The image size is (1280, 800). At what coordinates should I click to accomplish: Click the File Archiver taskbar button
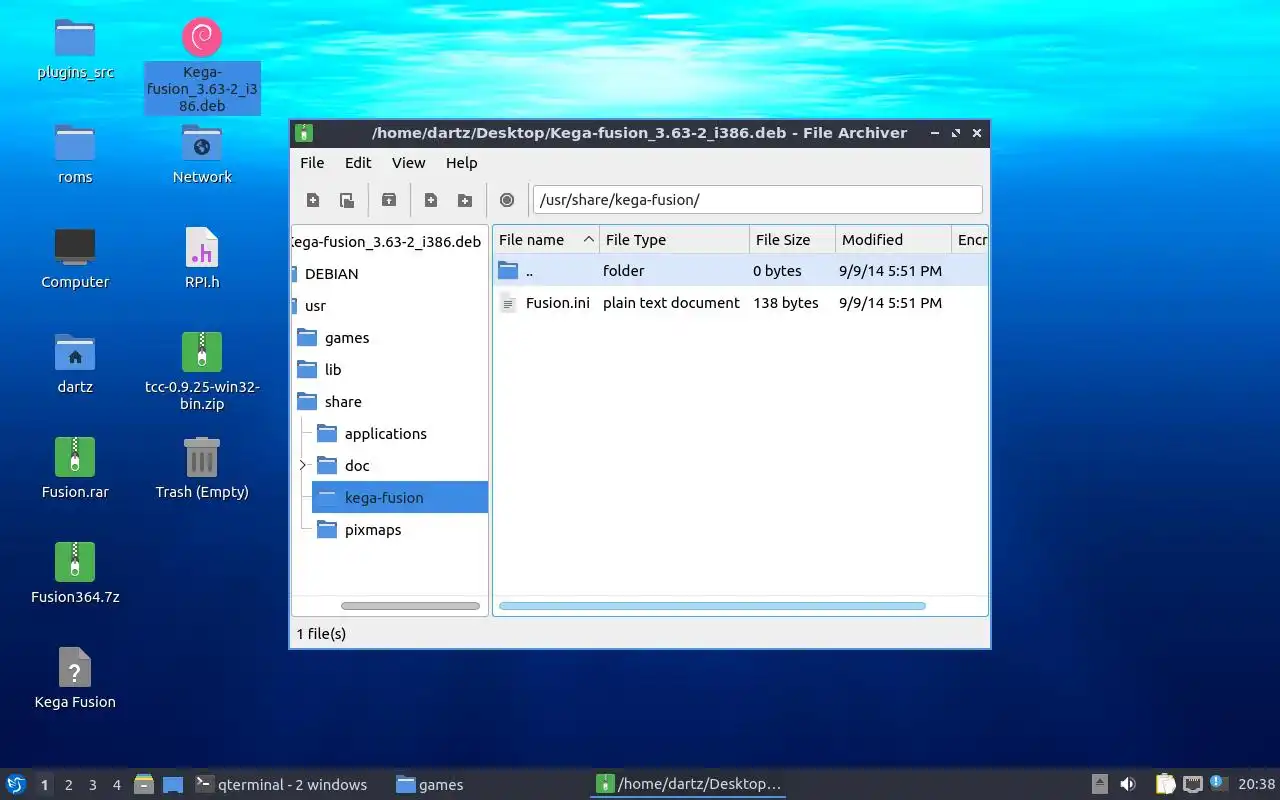click(688, 784)
